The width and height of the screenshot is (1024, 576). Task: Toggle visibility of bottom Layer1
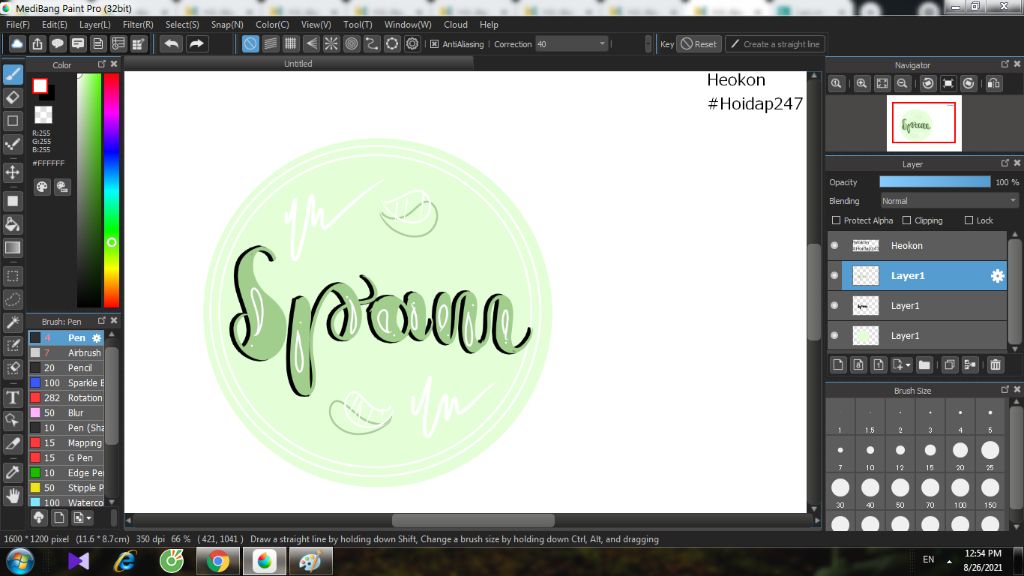click(835, 336)
